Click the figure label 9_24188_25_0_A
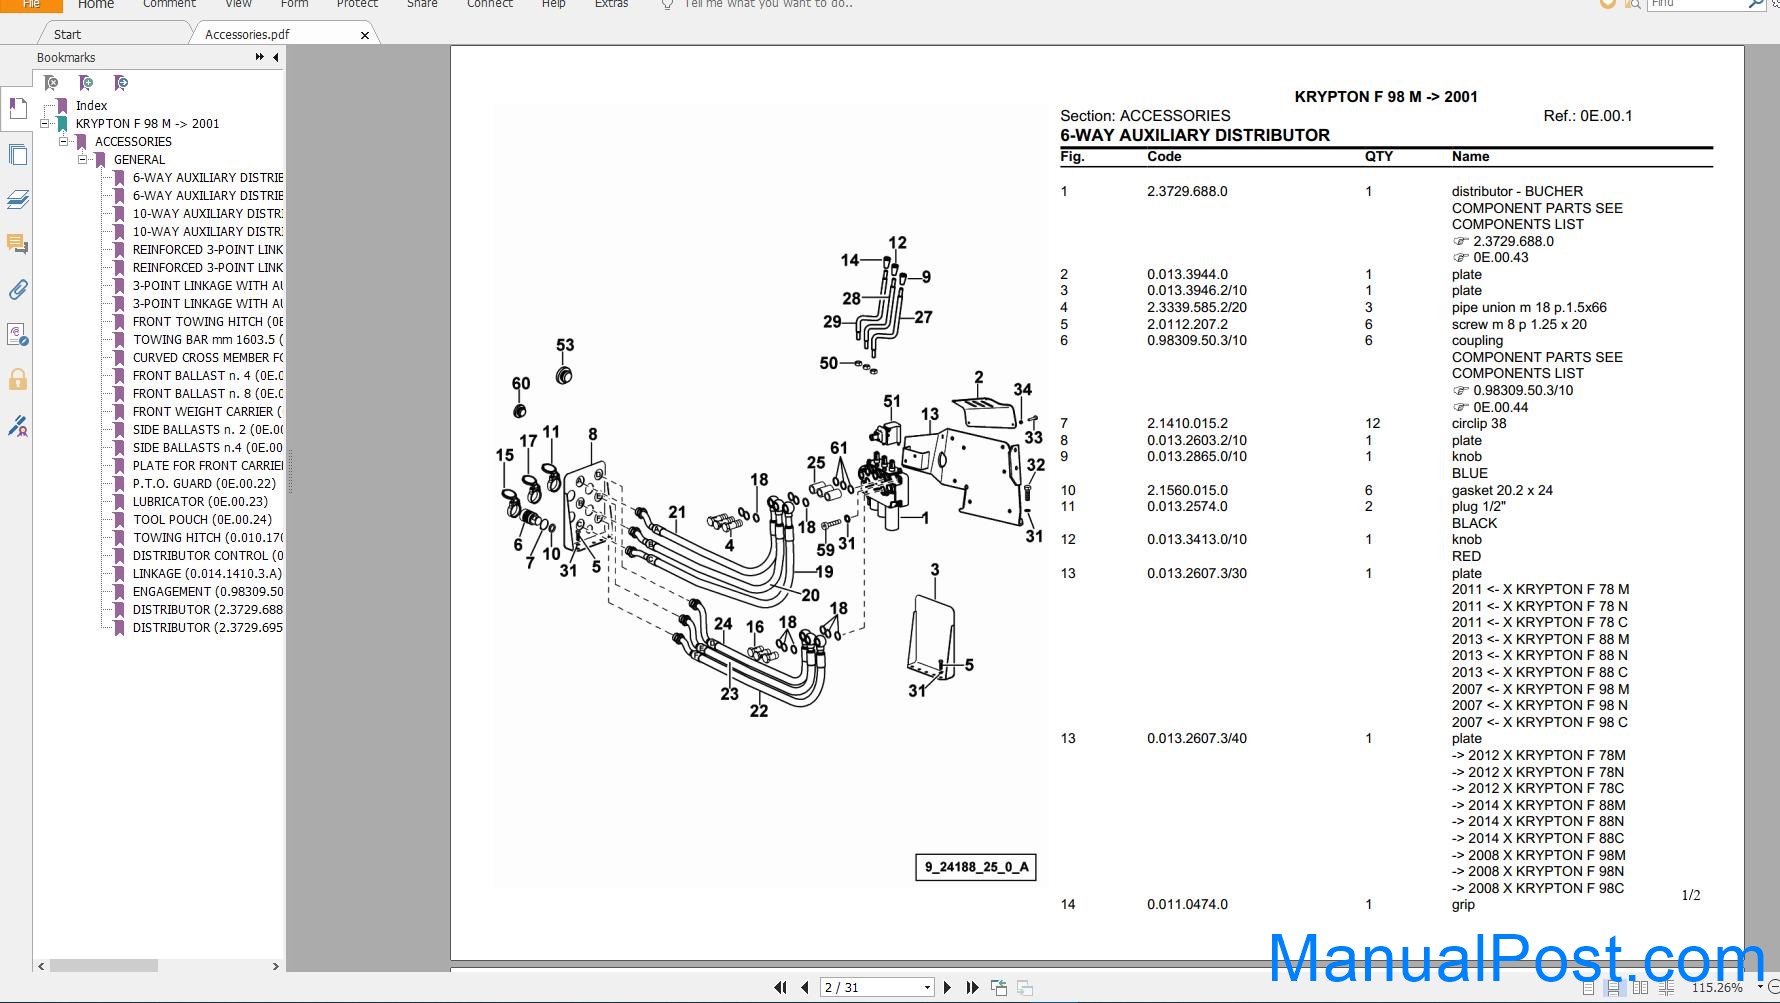The image size is (1780, 1003). 976,867
